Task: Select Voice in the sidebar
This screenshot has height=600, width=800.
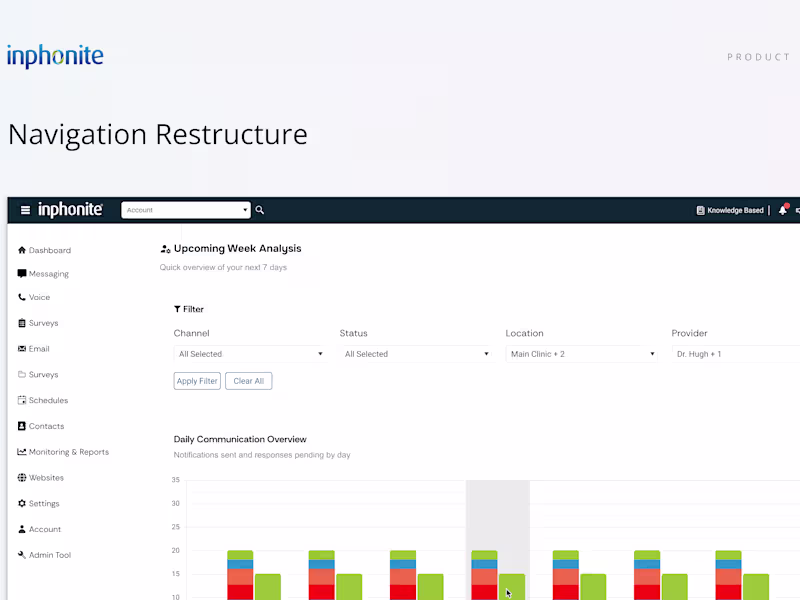Action: pos(34,297)
